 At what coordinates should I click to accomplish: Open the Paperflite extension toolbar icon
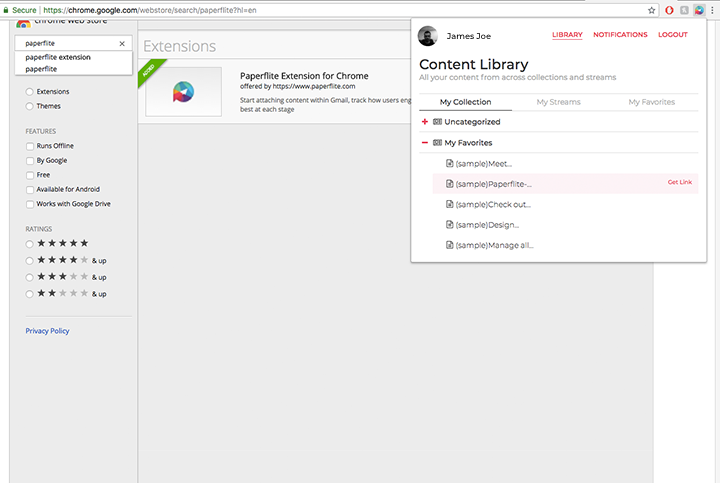point(699,10)
